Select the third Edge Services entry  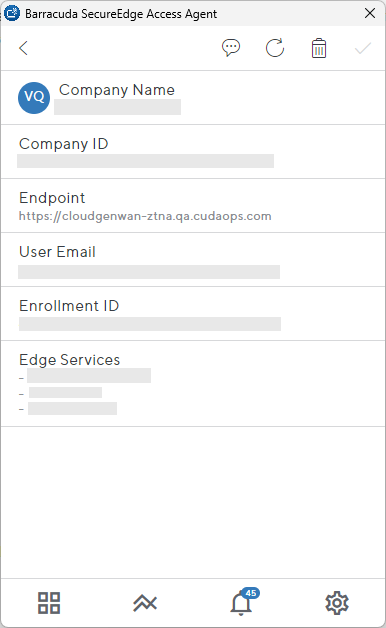(x=72, y=409)
